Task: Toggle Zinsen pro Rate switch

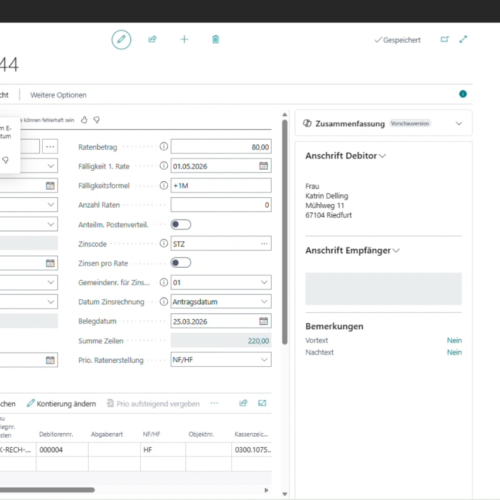Action: point(181,263)
